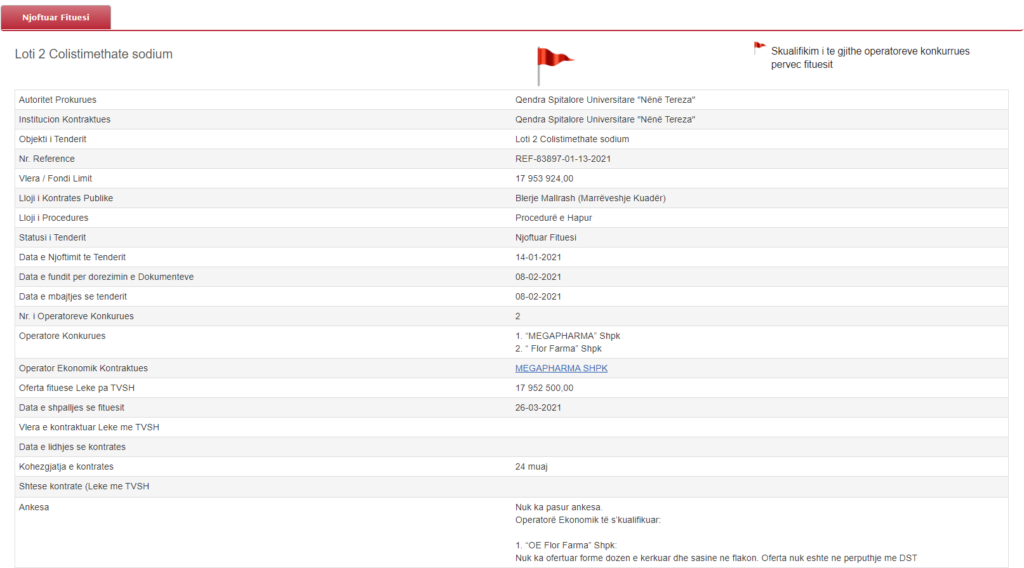Viewport: 1024px width, 568px height.
Task: Click the Skualifikim legend text beside small flag
Action: [x=869, y=57]
